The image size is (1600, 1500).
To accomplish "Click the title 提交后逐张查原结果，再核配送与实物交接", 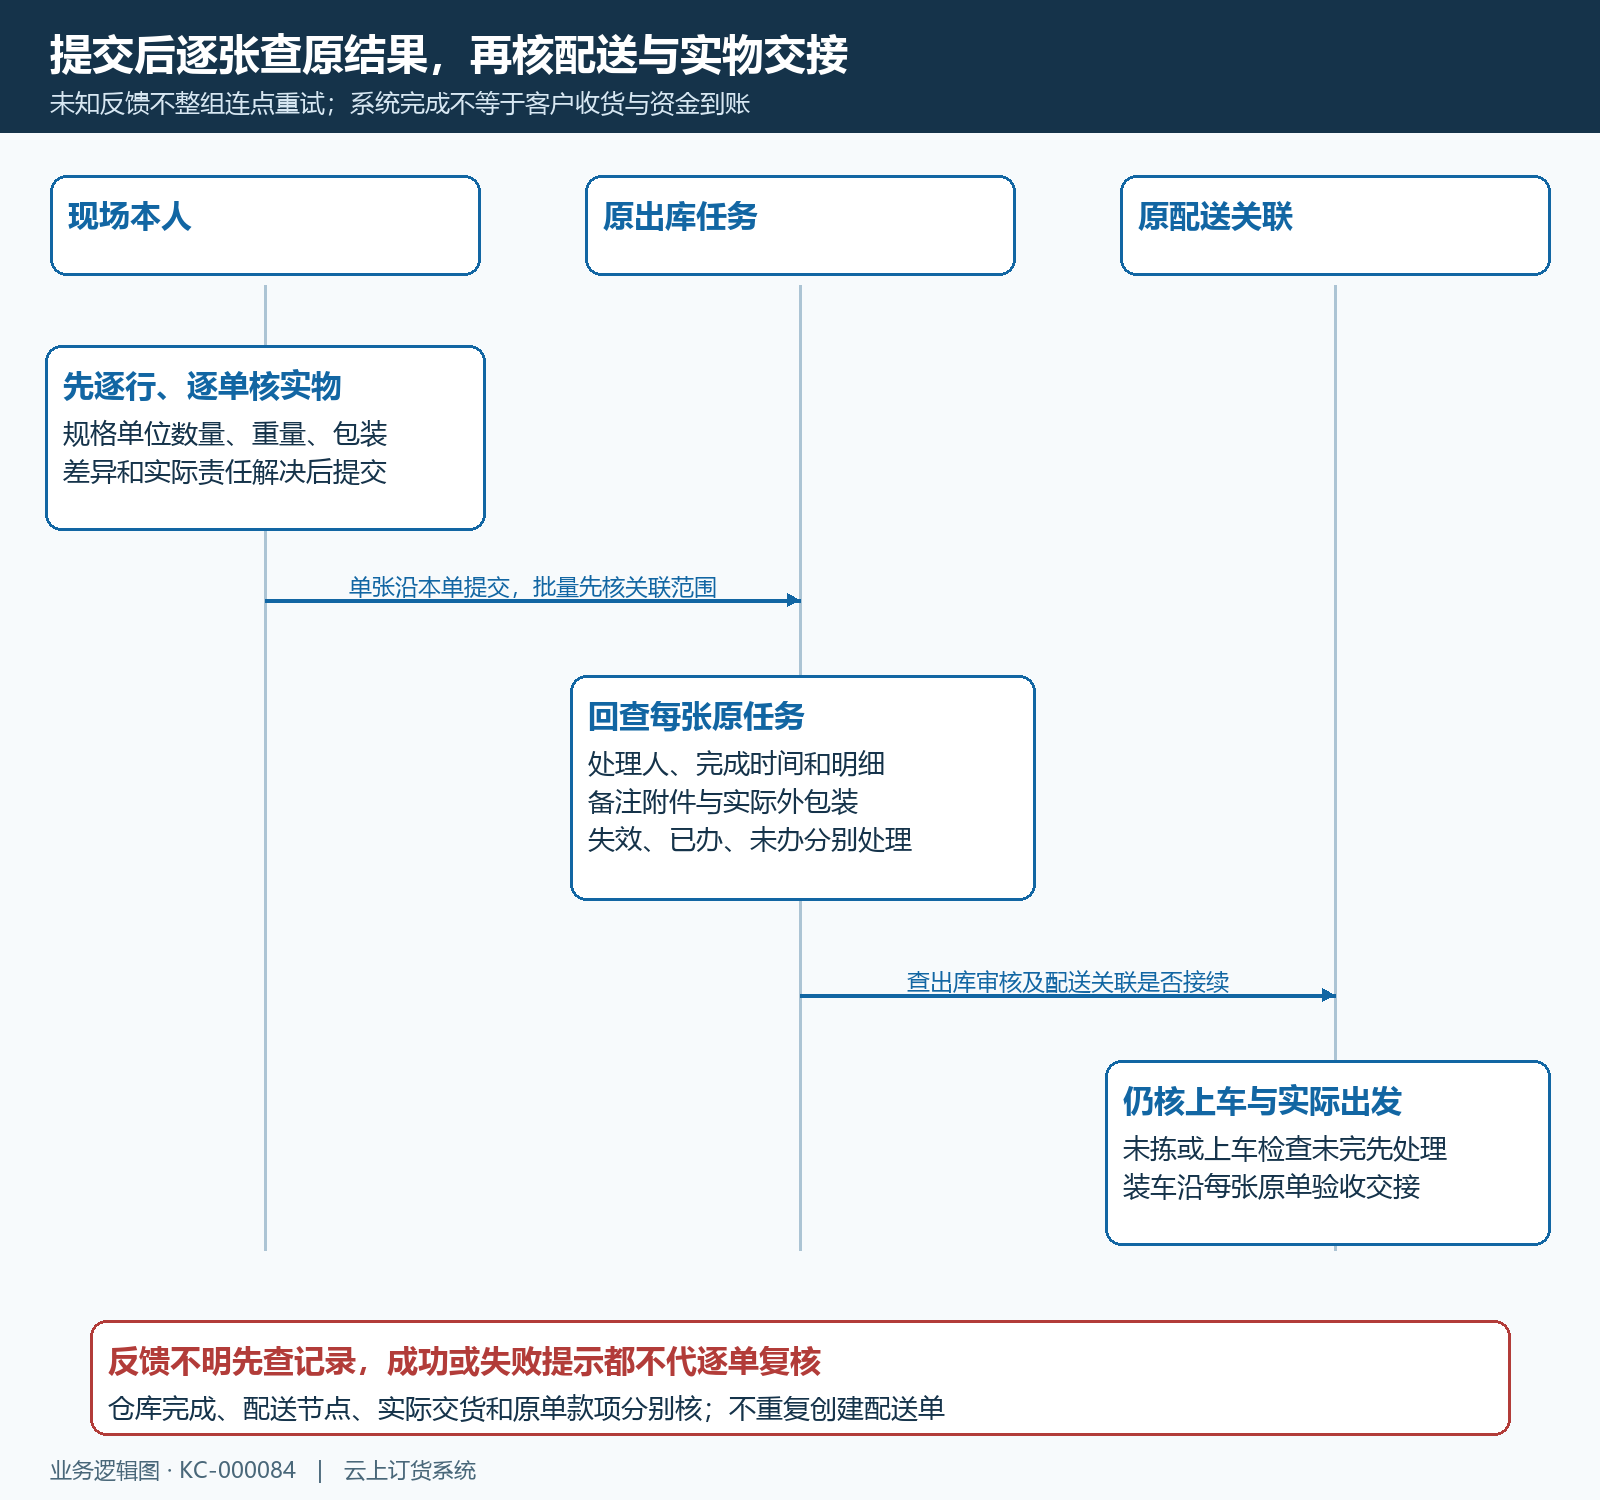I will pyautogui.click(x=449, y=55).
